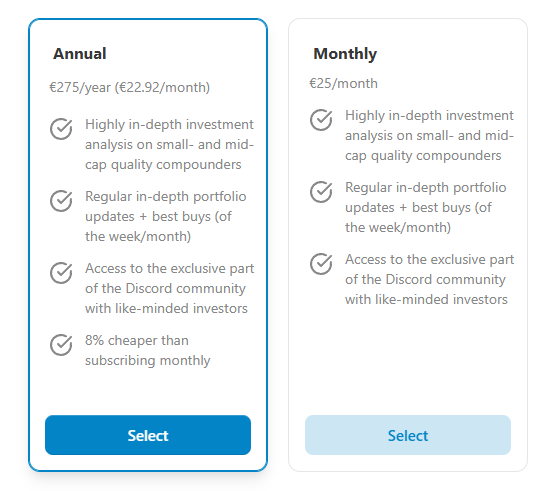Click the Select button on Monthly plan
Image resolution: width=538 pixels, height=491 pixels.
tap(408, 435)
